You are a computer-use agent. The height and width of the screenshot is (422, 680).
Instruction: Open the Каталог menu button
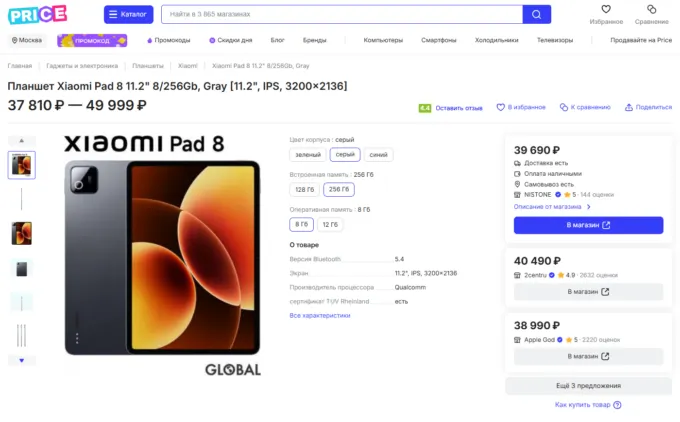(128, 14)
